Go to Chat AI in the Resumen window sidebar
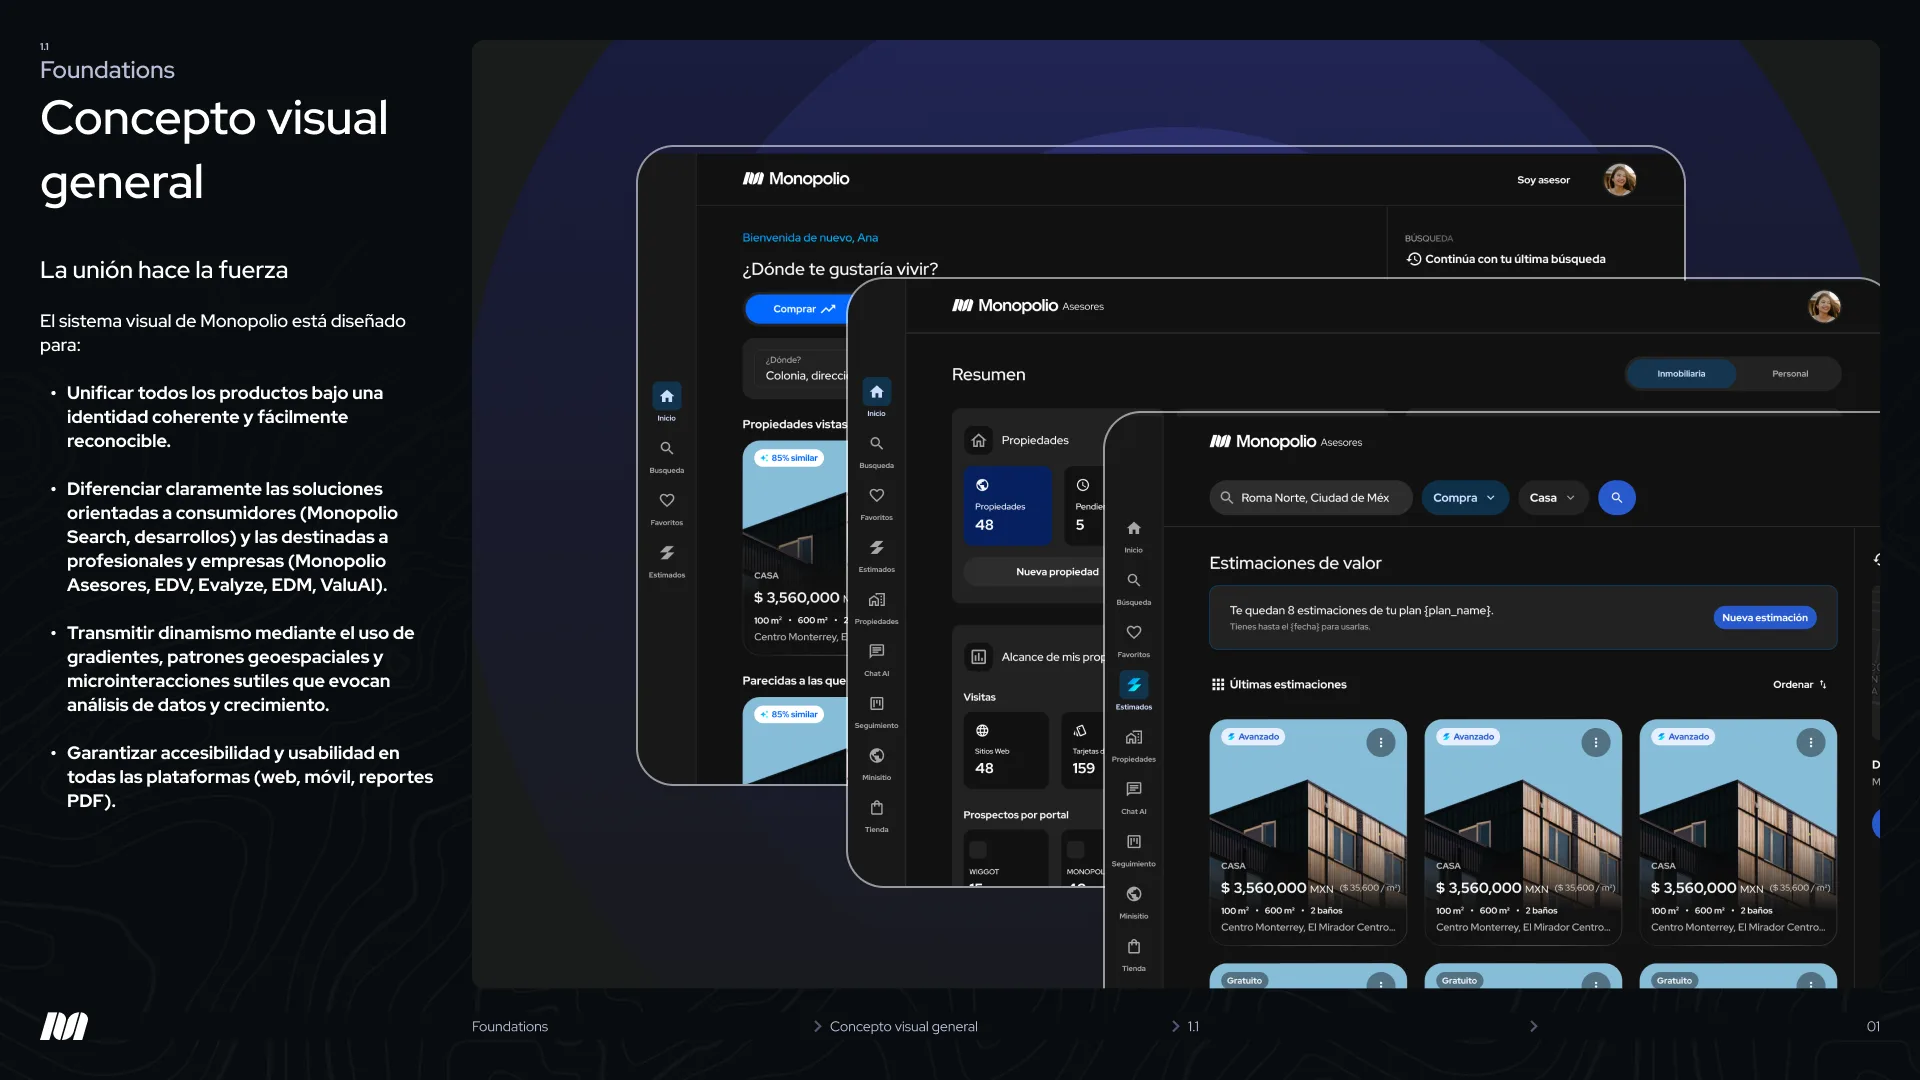The image size is (1920, 1080). 876,659
